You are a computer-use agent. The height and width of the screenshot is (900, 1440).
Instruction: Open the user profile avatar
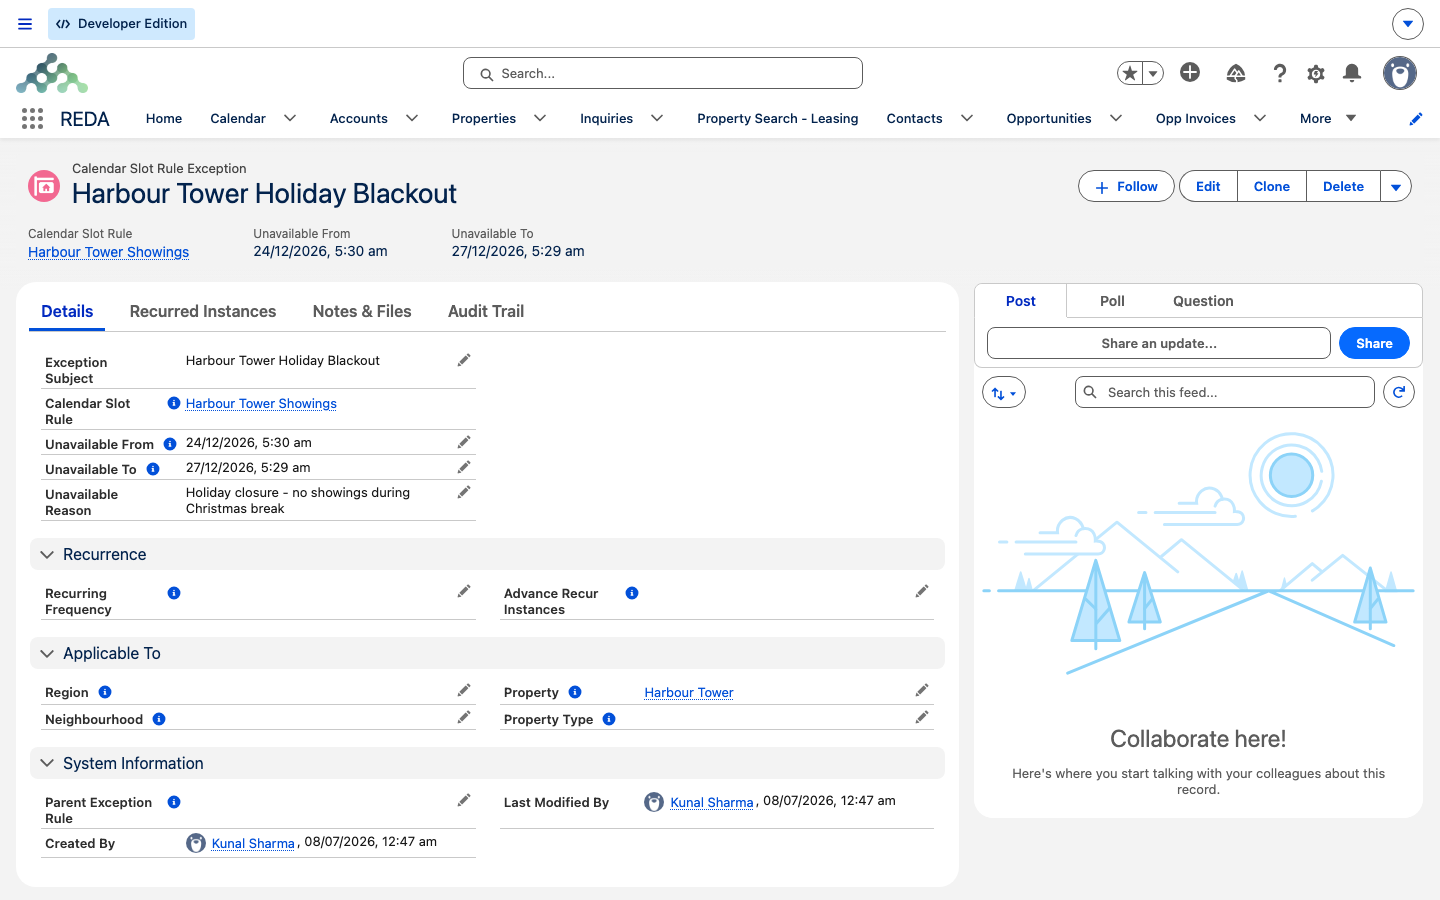(x=1400, y=73)
